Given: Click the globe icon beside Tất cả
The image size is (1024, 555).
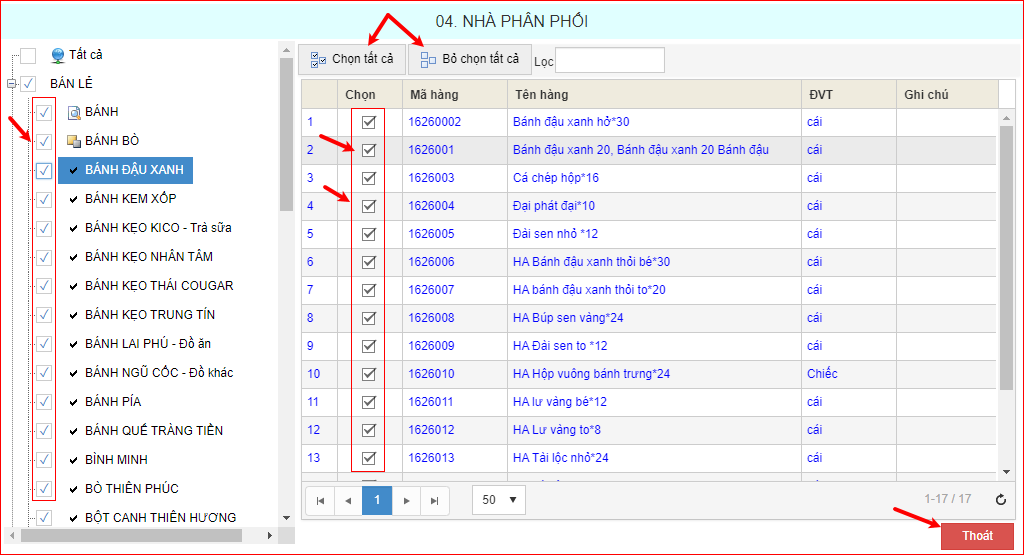Looking at the screenshot, I should (58, 55).
